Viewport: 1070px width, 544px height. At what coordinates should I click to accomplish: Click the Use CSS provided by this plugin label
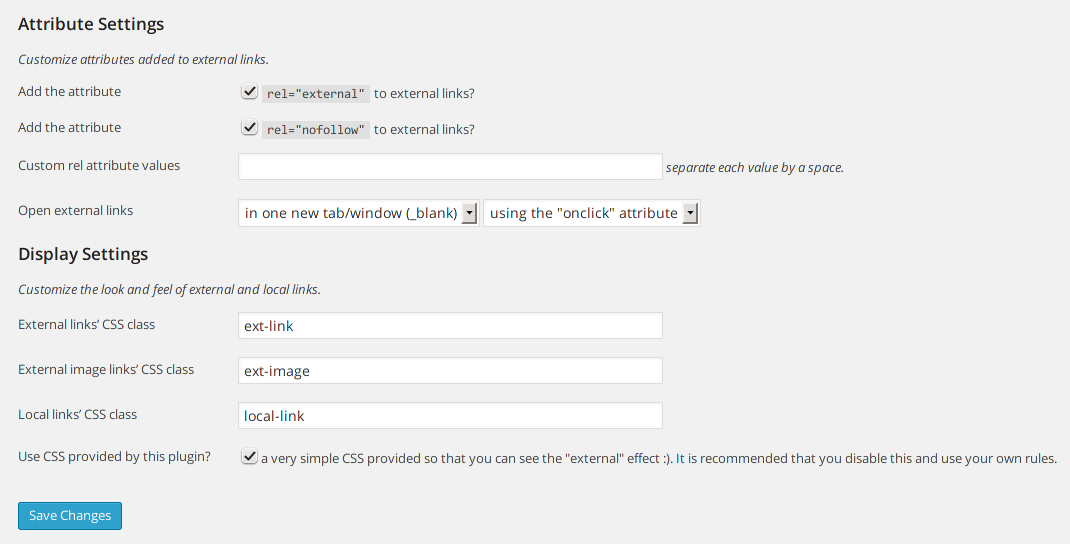click(x=115, y=457)
